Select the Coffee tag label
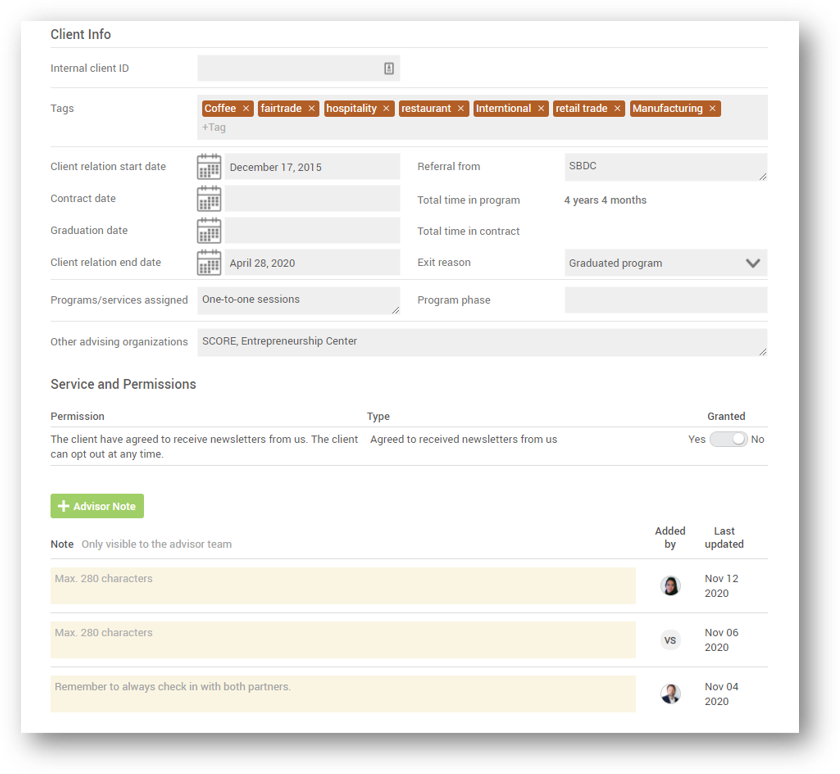Viewport: 840px width, 774px height. (220, 108)
